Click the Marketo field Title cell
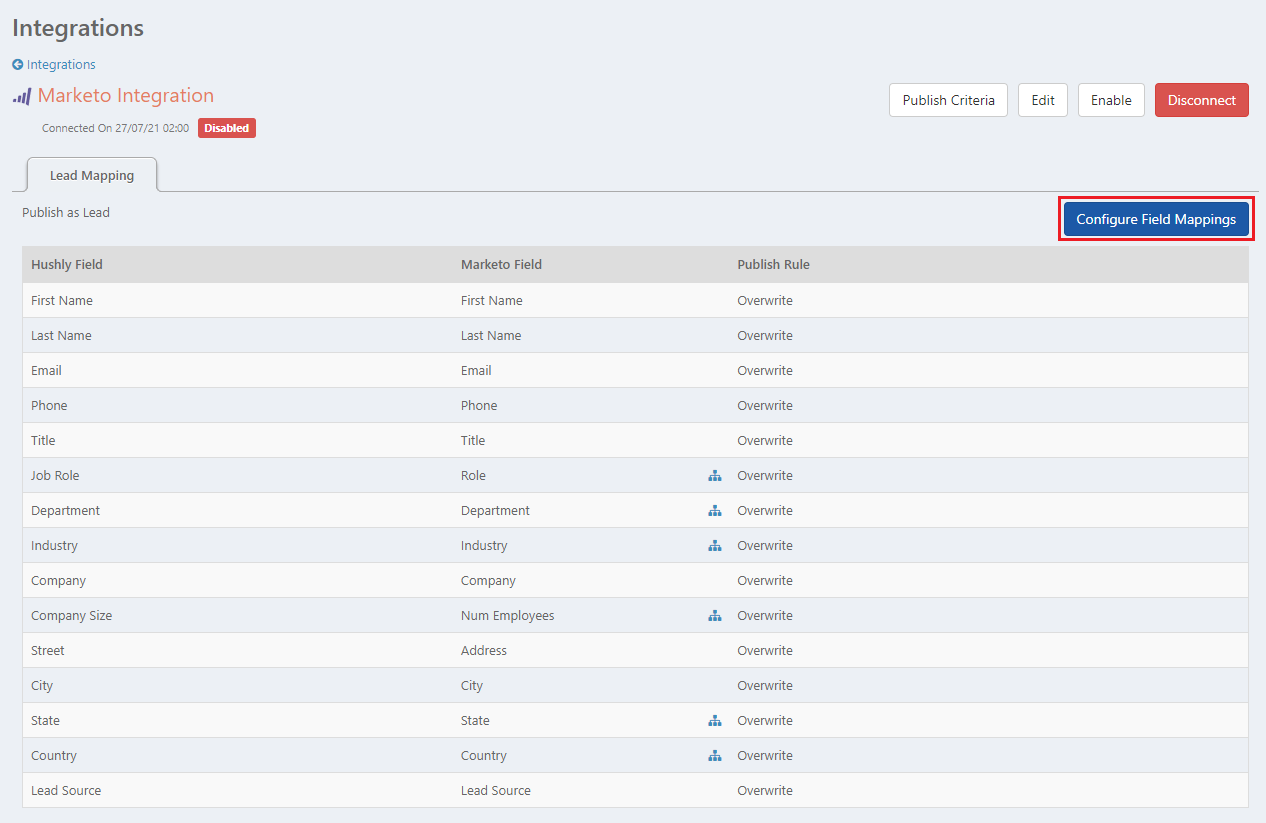This screenshot has height=823, width=1266. (x=473, y=441)
